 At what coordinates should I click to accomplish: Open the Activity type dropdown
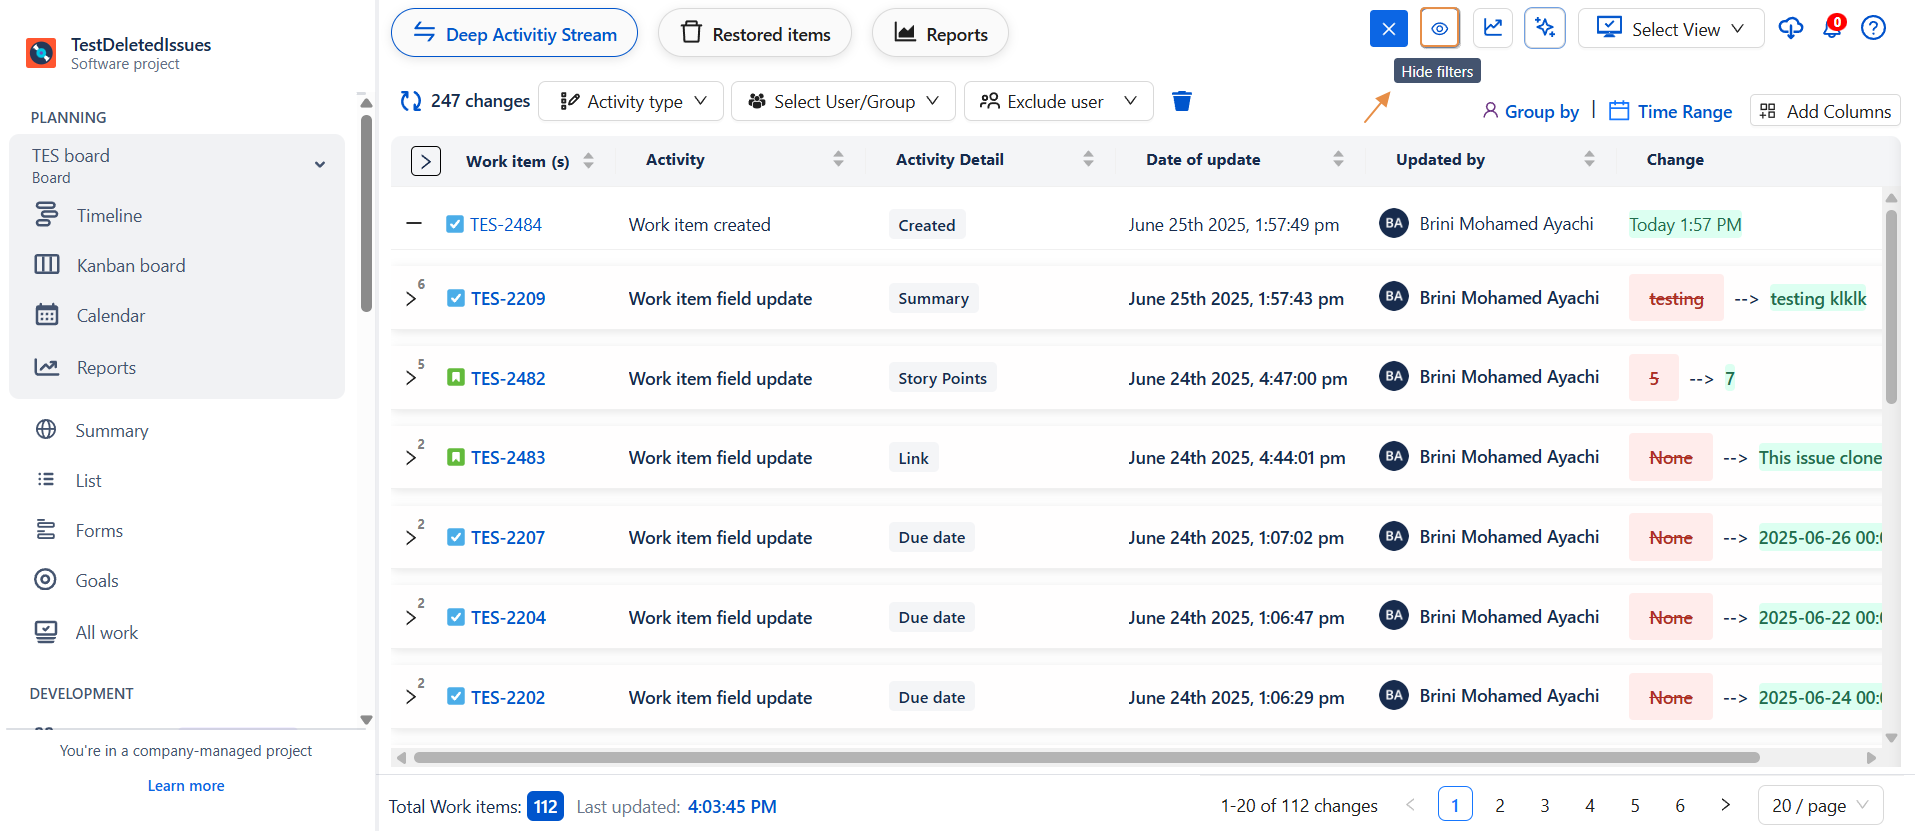(631, 101)
